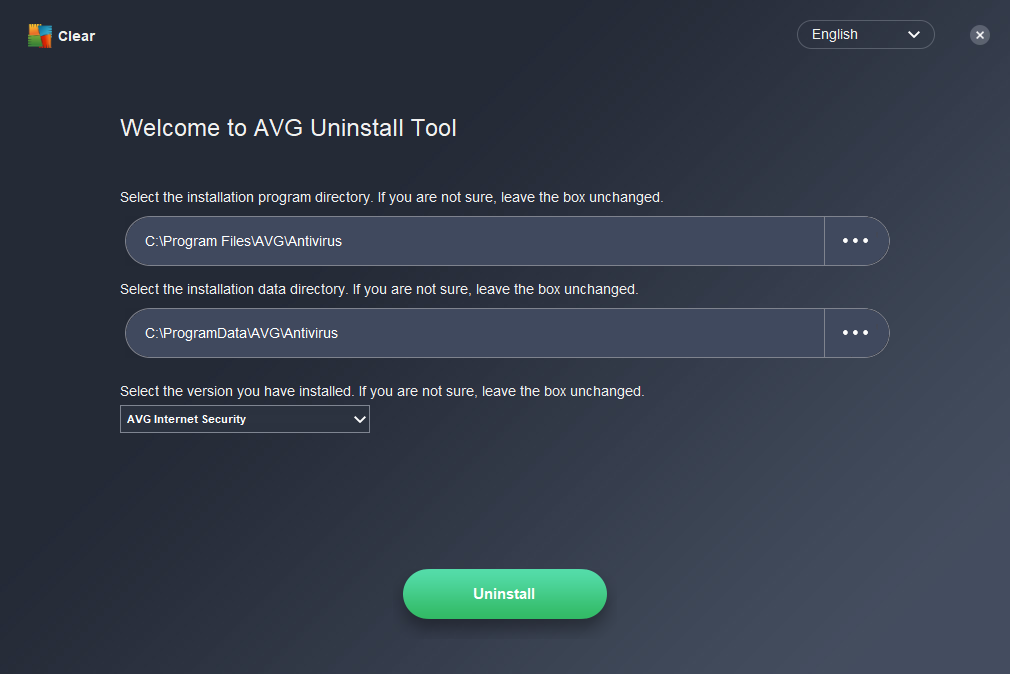Image resolution: width=1010 pixels, height=674 pixels.
Task: Close the AVG Uninstall Tool window
Action: 979,35
